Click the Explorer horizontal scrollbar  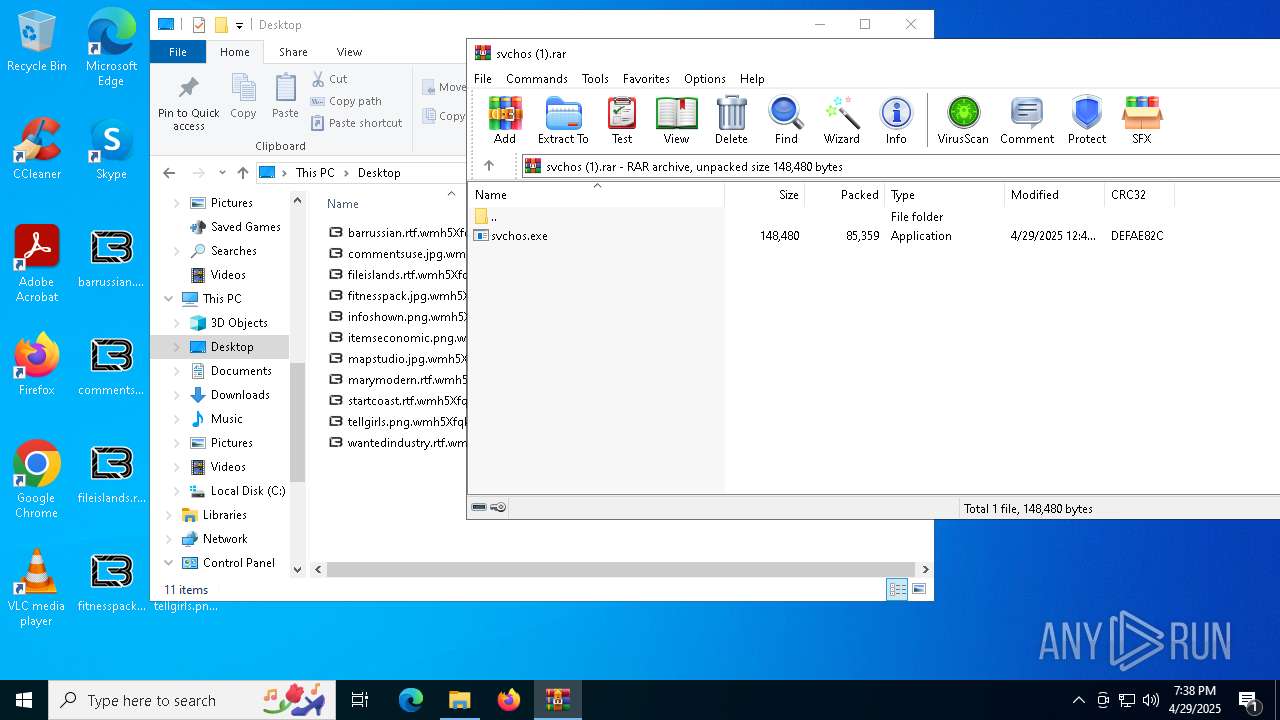coord(621,569)
